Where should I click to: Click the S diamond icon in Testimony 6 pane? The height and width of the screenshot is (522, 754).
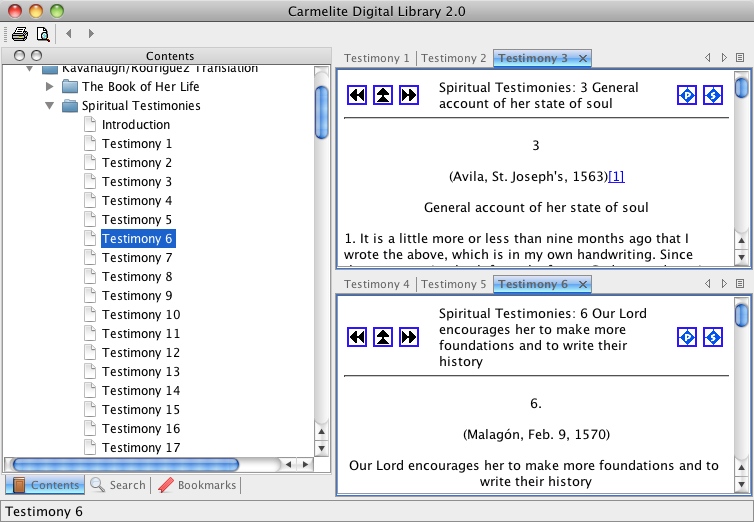point(712,337)
